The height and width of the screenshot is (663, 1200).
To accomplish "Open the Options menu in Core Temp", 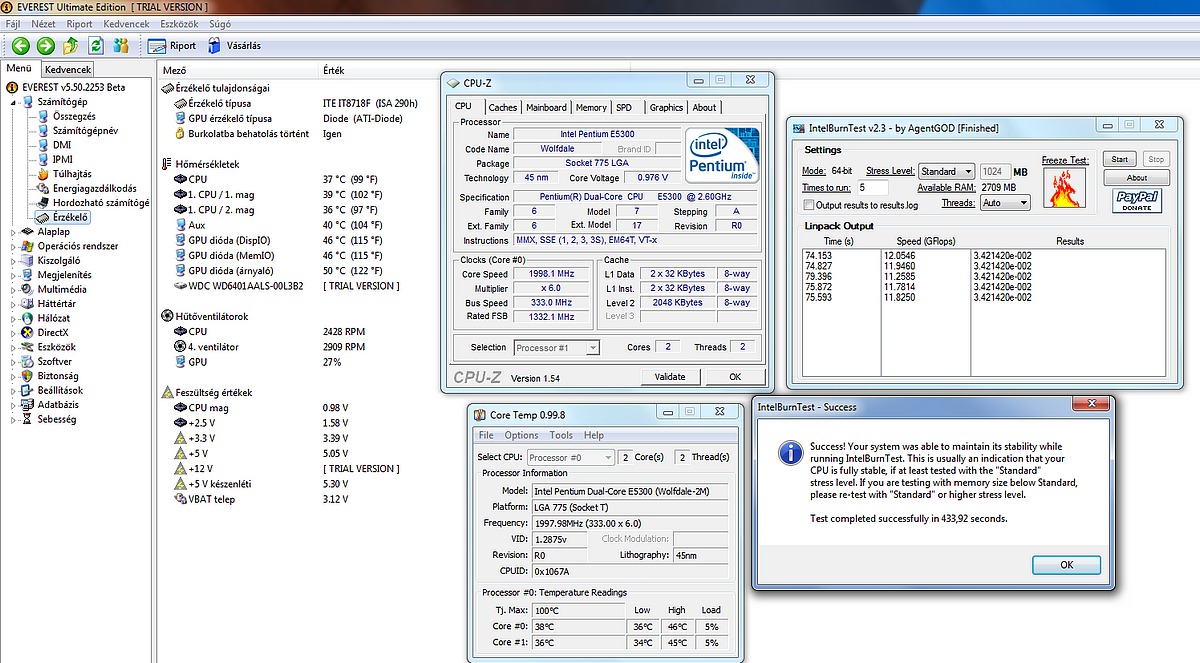I will click(521, 435).
